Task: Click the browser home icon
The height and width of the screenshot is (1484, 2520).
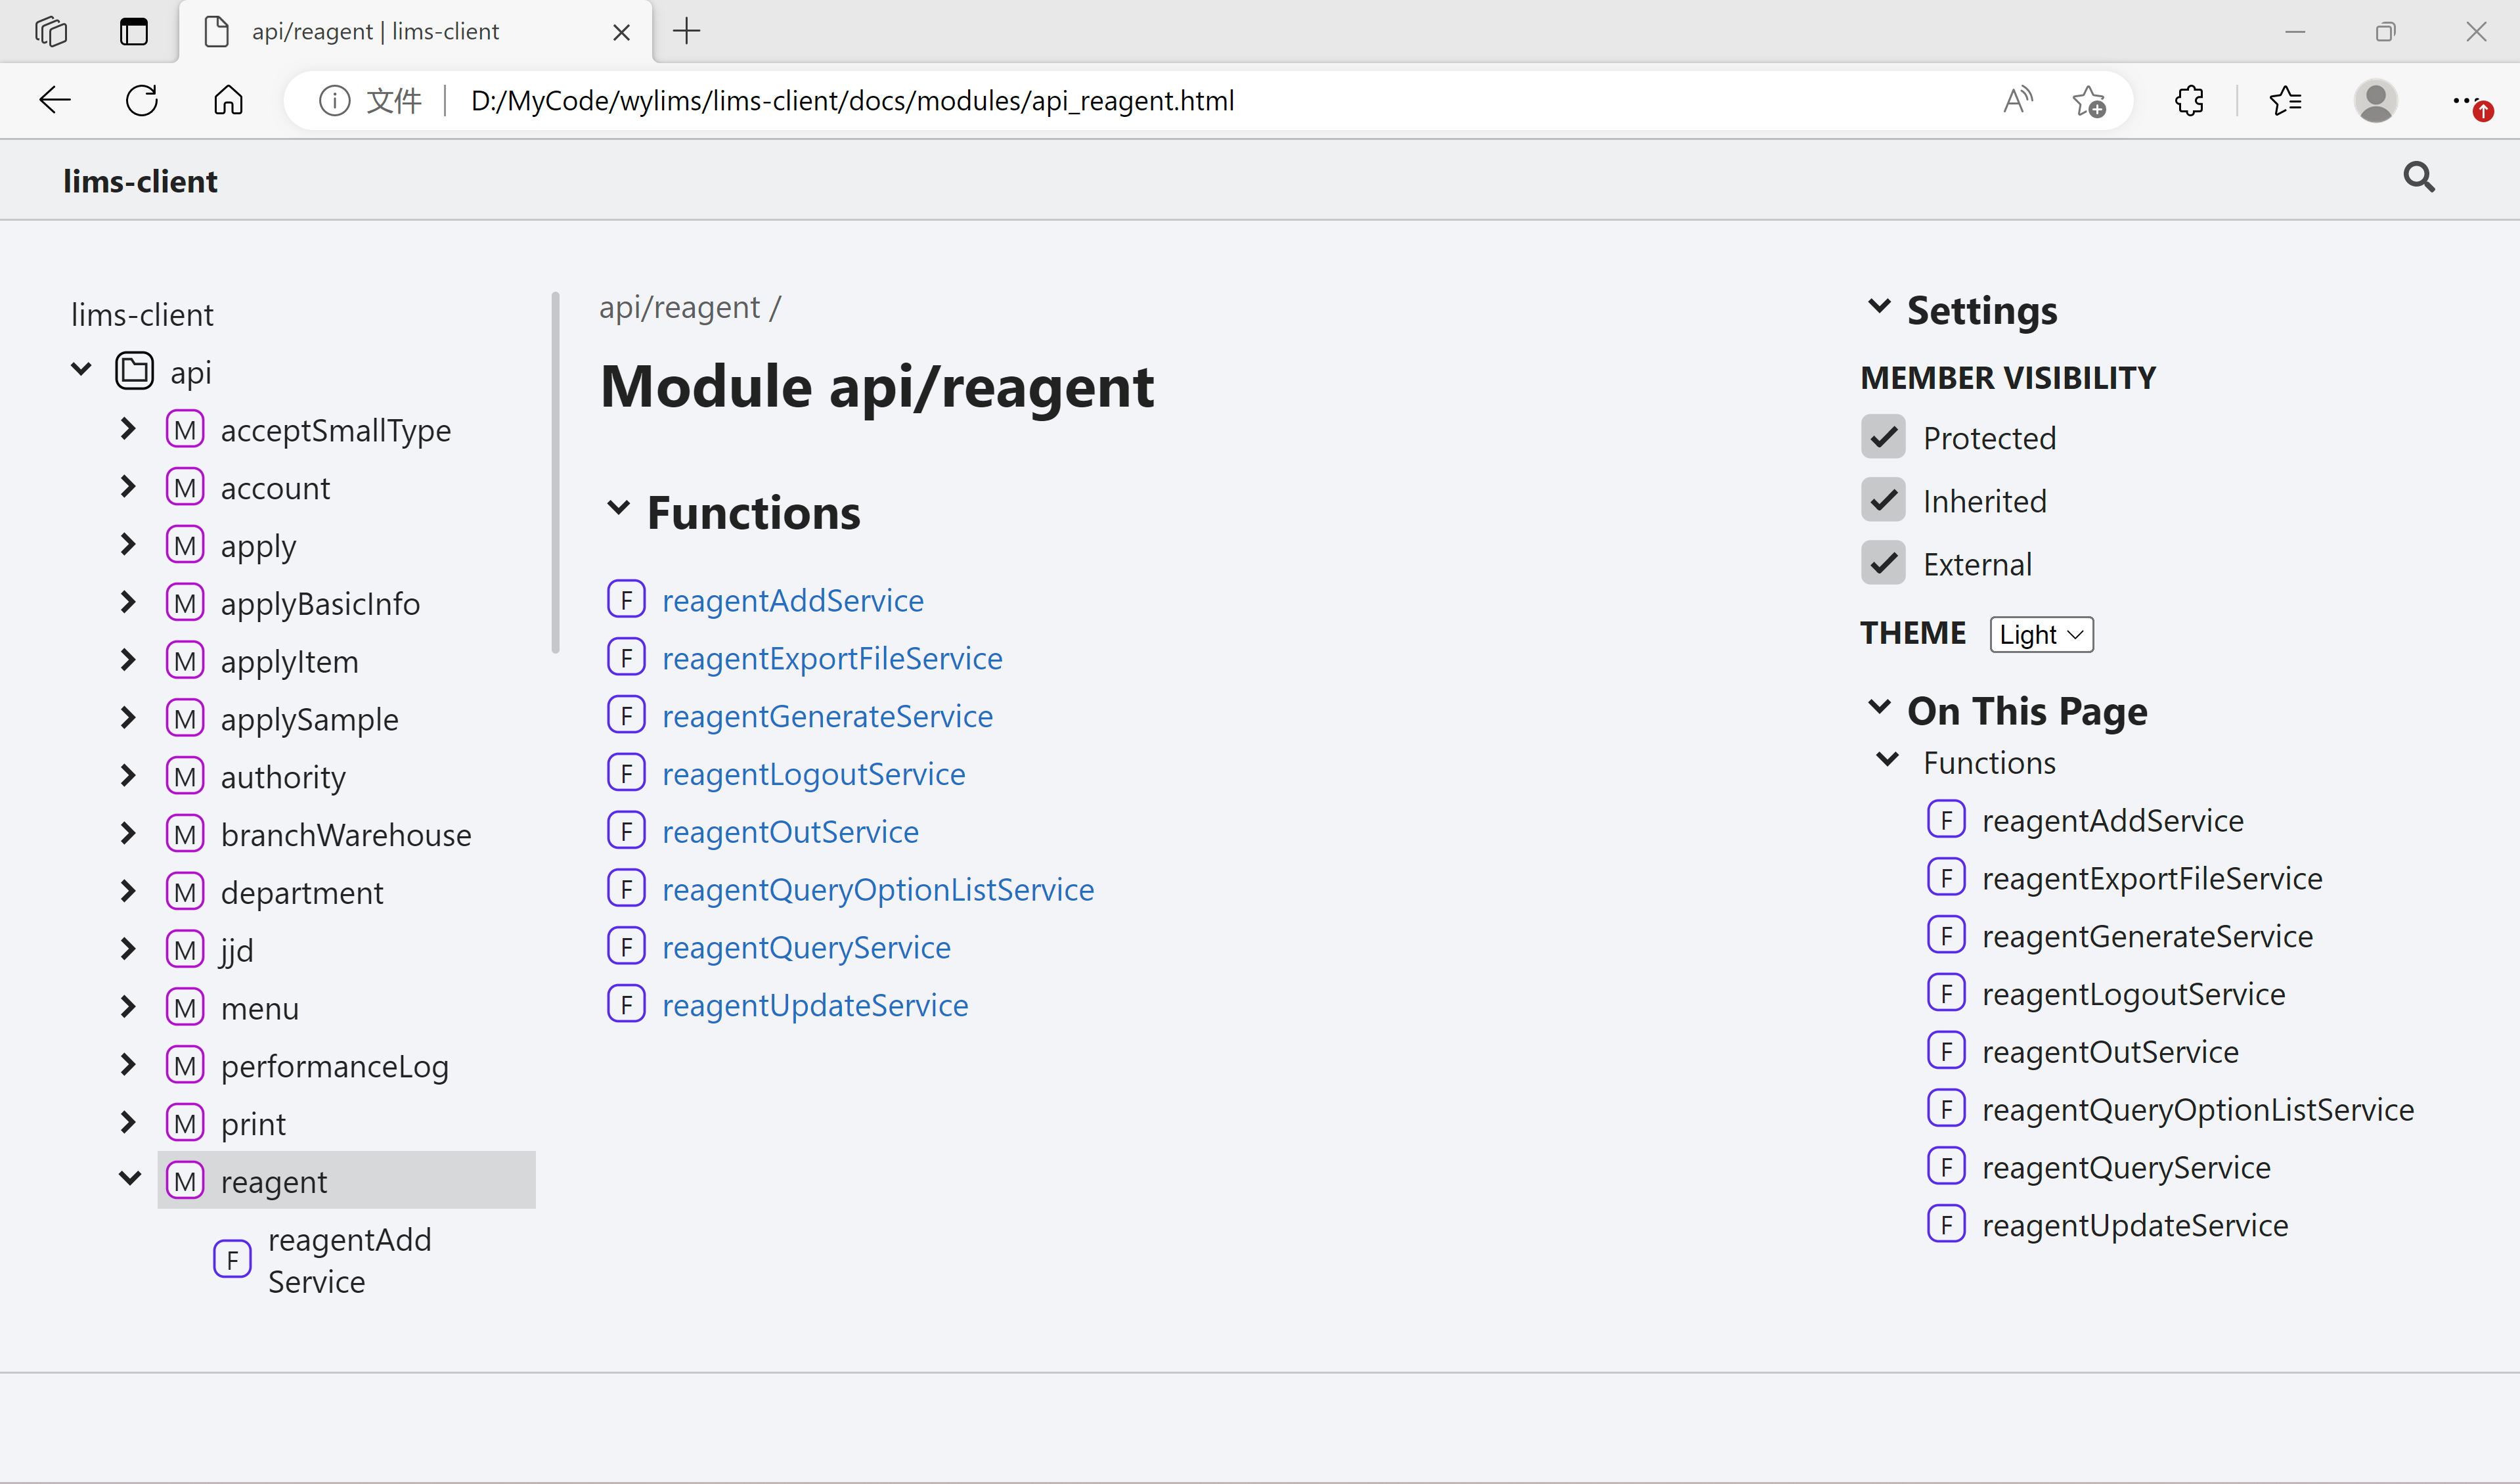Action: point(228,100)
